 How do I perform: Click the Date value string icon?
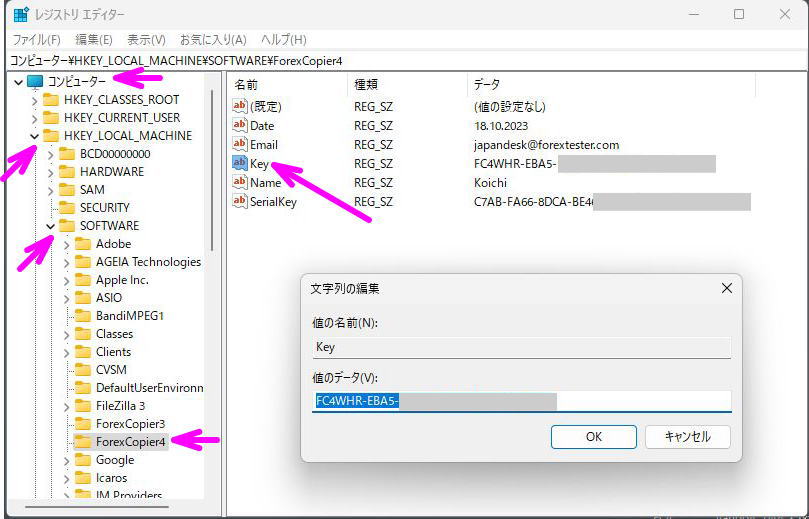pos(239,125)
